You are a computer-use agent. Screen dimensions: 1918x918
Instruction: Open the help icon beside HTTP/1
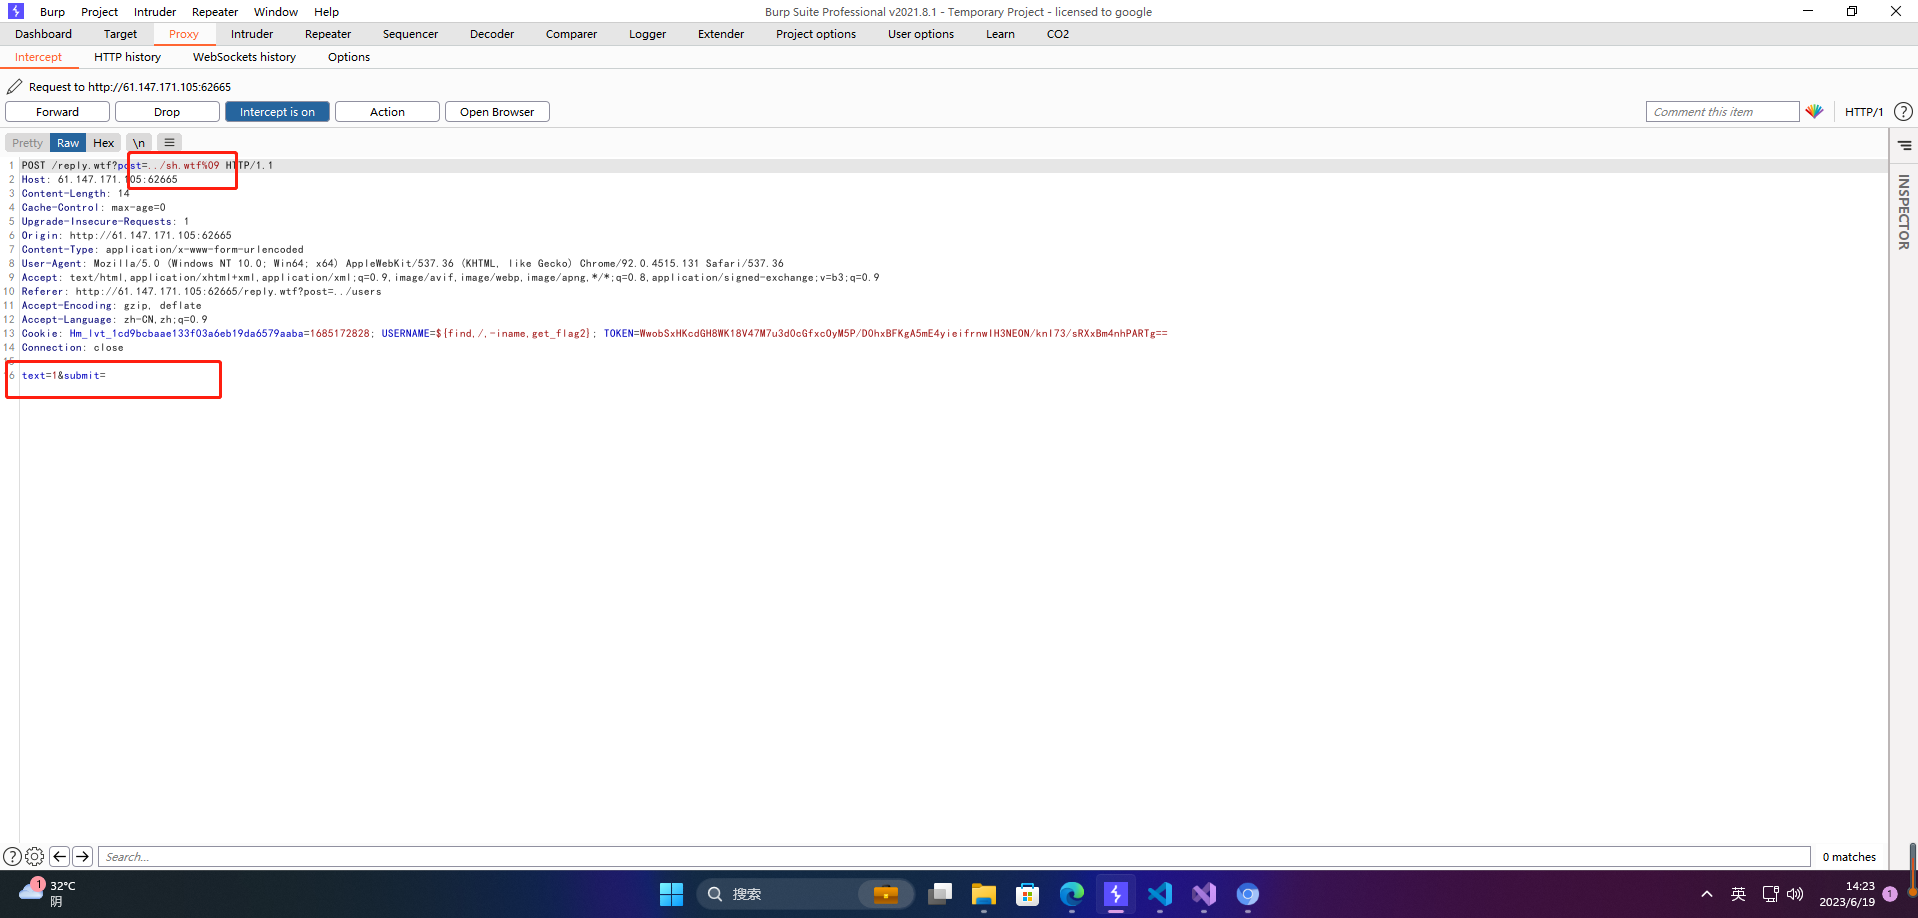(x=1904, y=111)
